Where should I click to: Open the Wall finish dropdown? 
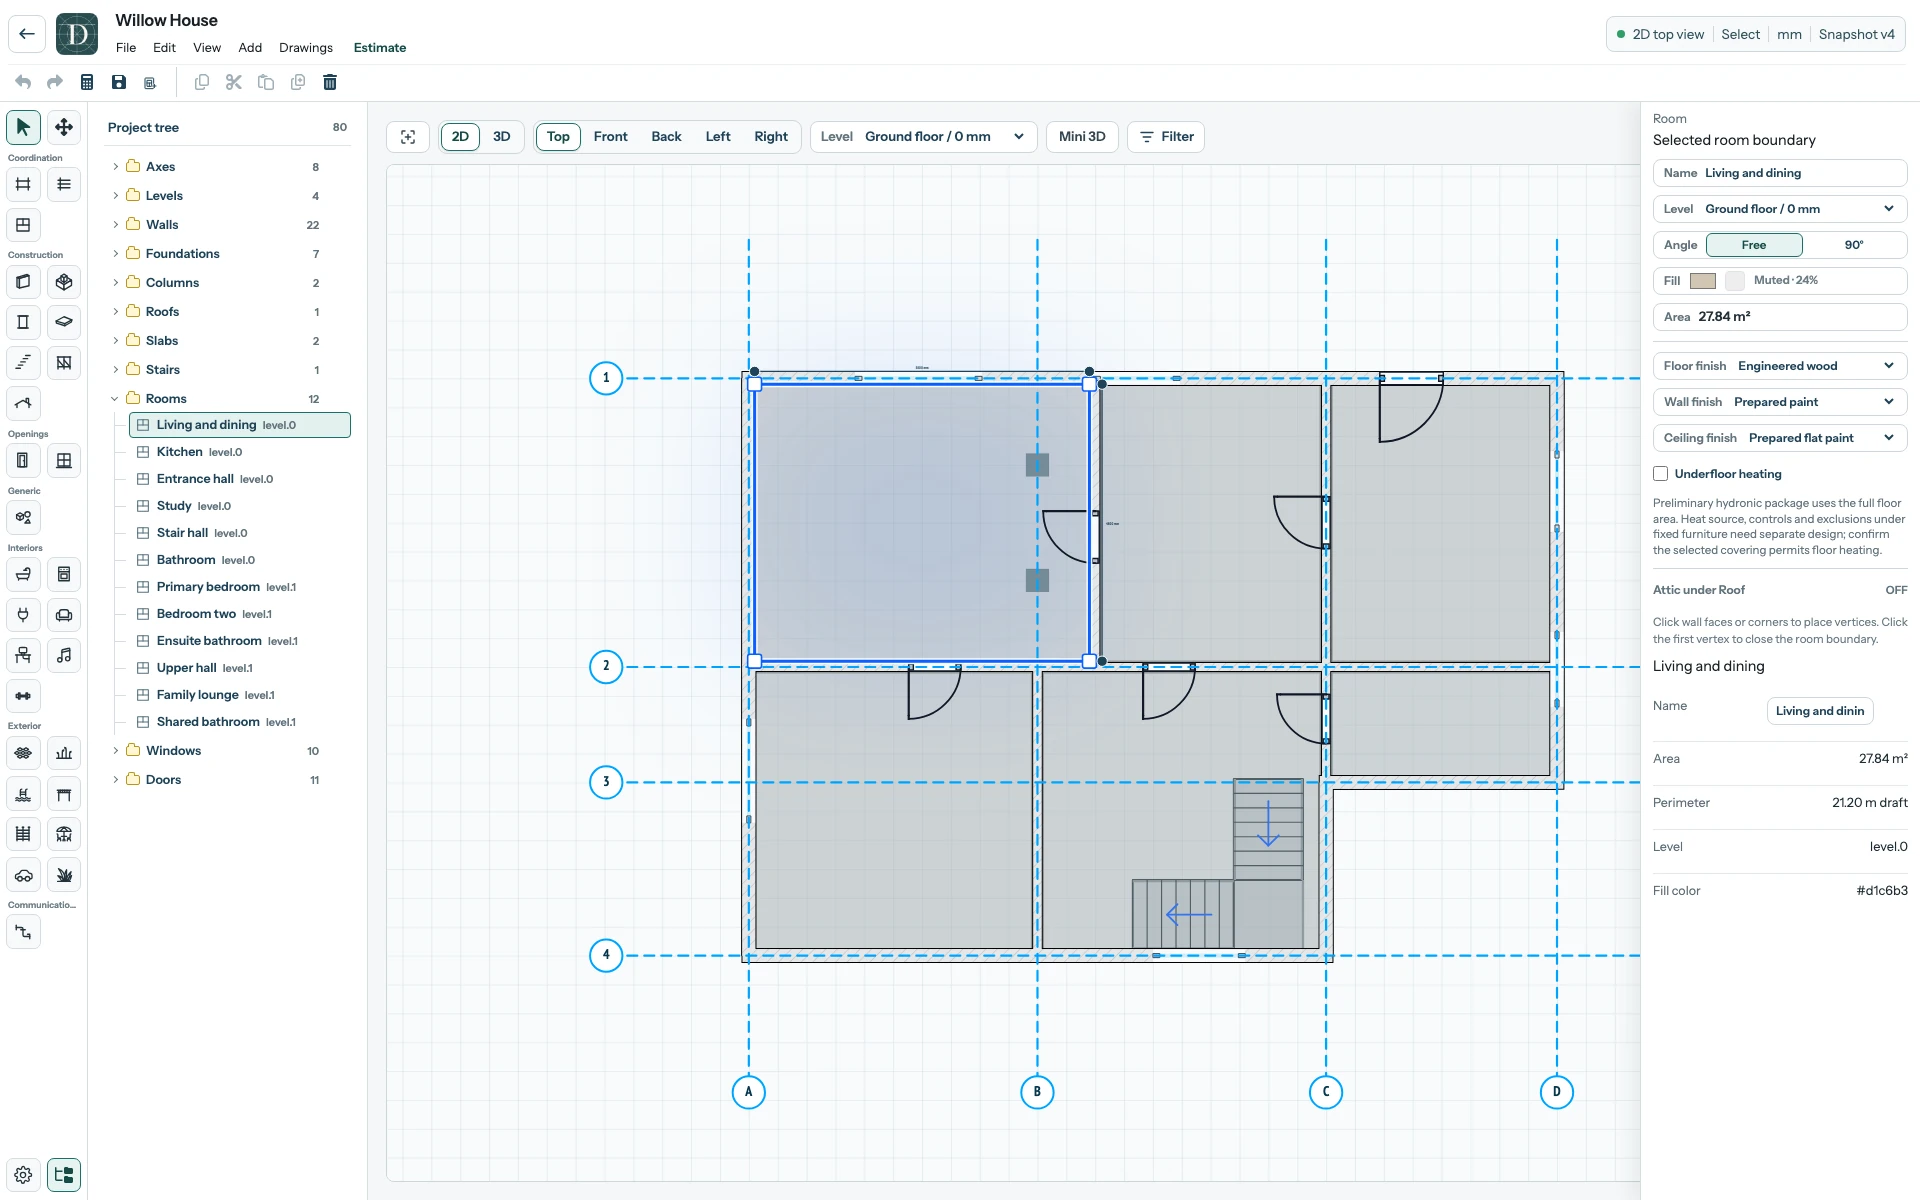[x=1780, y=402]
